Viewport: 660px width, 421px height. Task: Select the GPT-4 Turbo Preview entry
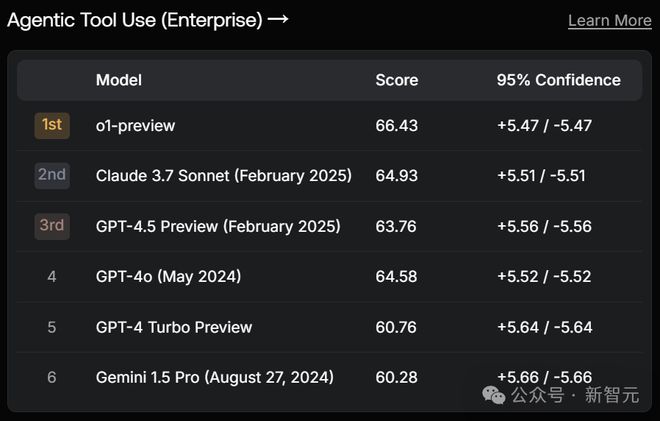pyautogui.click(x=173, y=327)
